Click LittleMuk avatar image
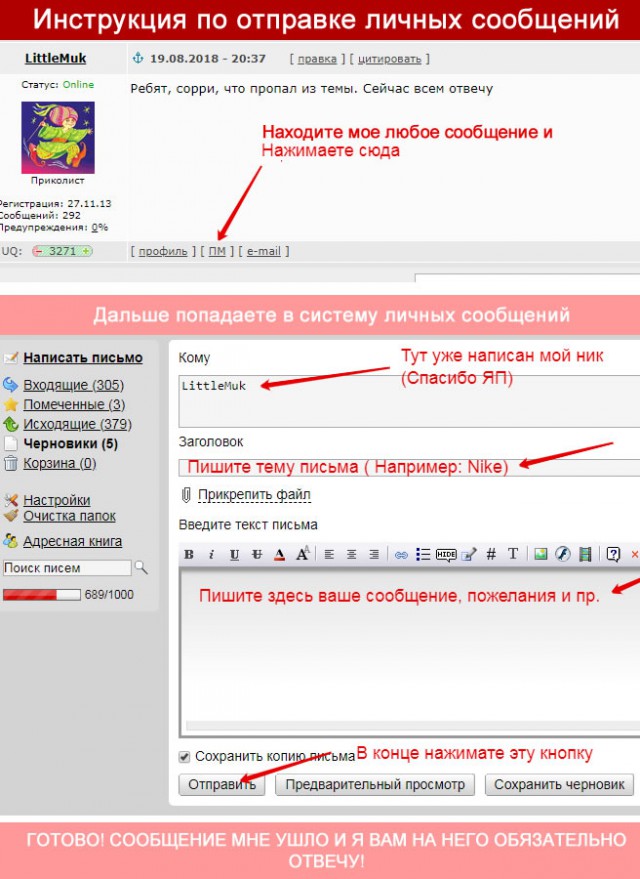This screenshot has height=879, width=640. pos(58,137)
